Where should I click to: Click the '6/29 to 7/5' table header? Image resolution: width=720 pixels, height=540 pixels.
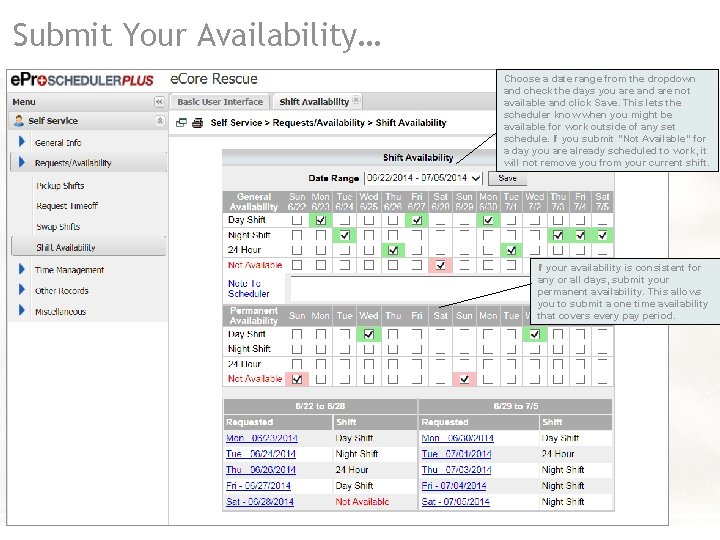point(516,406)
